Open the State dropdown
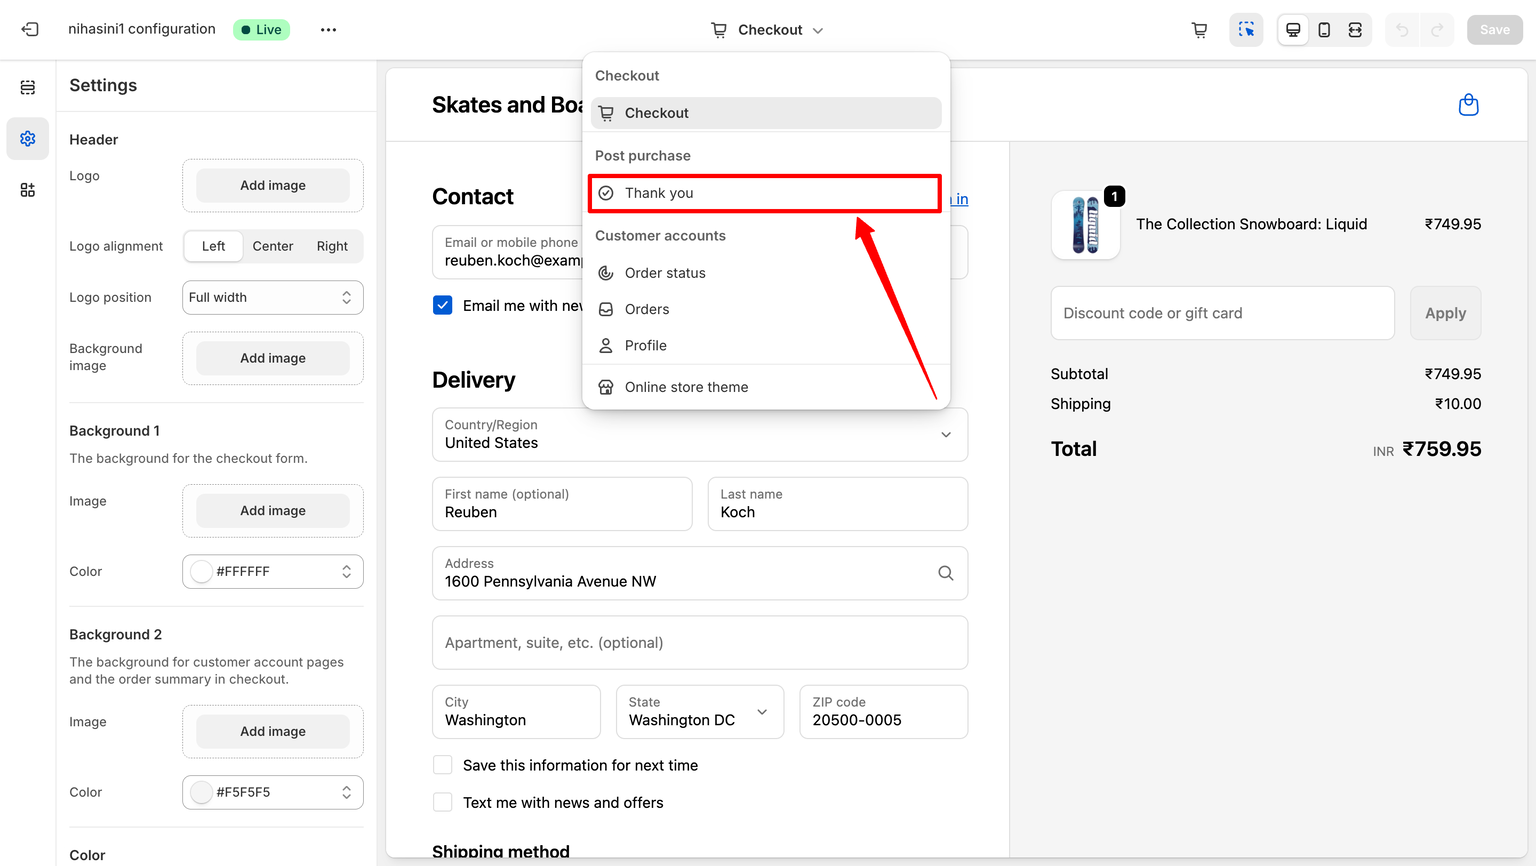 pos(699,712)
